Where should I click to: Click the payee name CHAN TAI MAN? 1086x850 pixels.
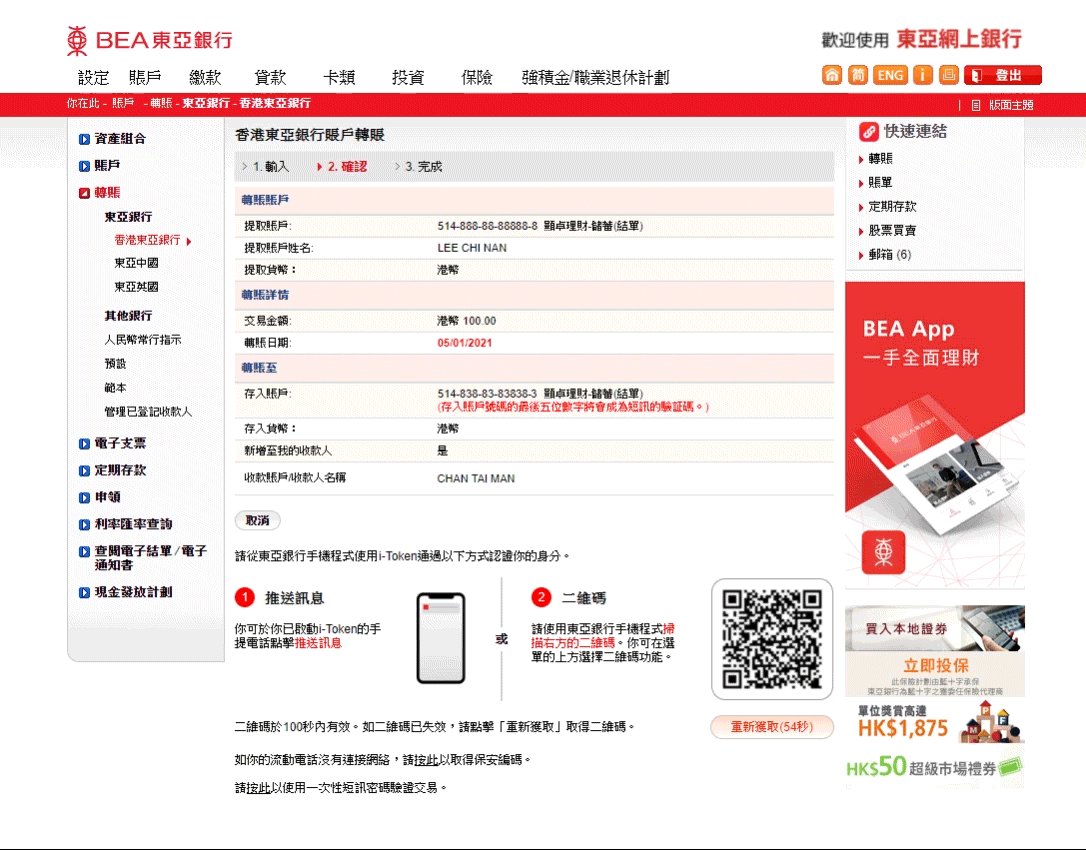[476, 479]
